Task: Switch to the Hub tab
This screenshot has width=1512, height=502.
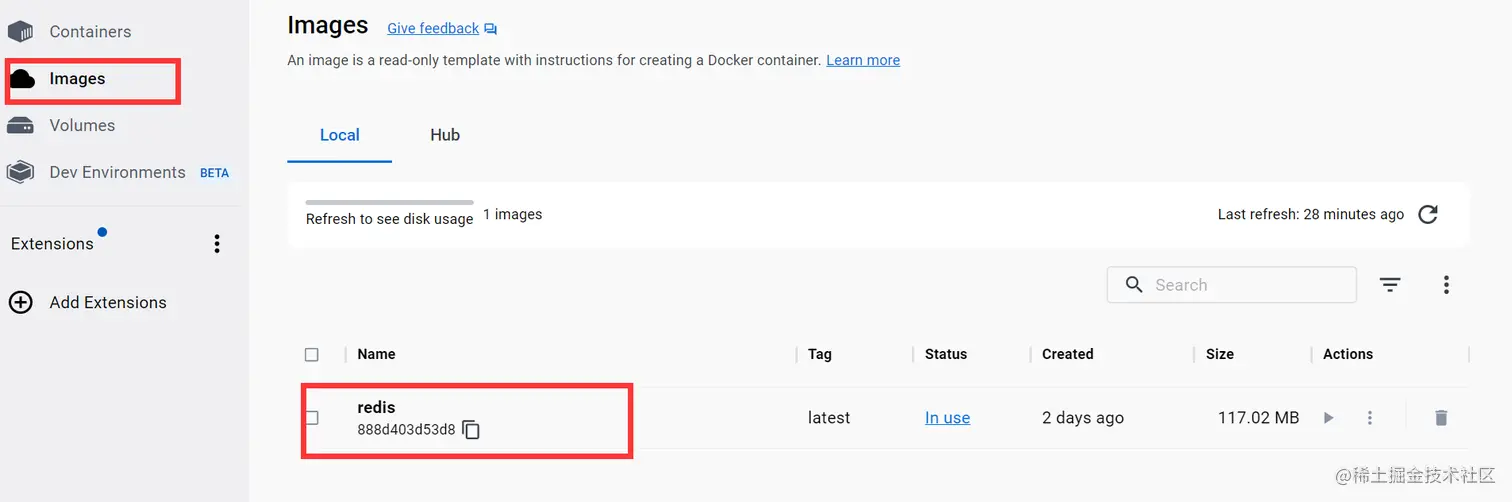Action: (445, 135)
